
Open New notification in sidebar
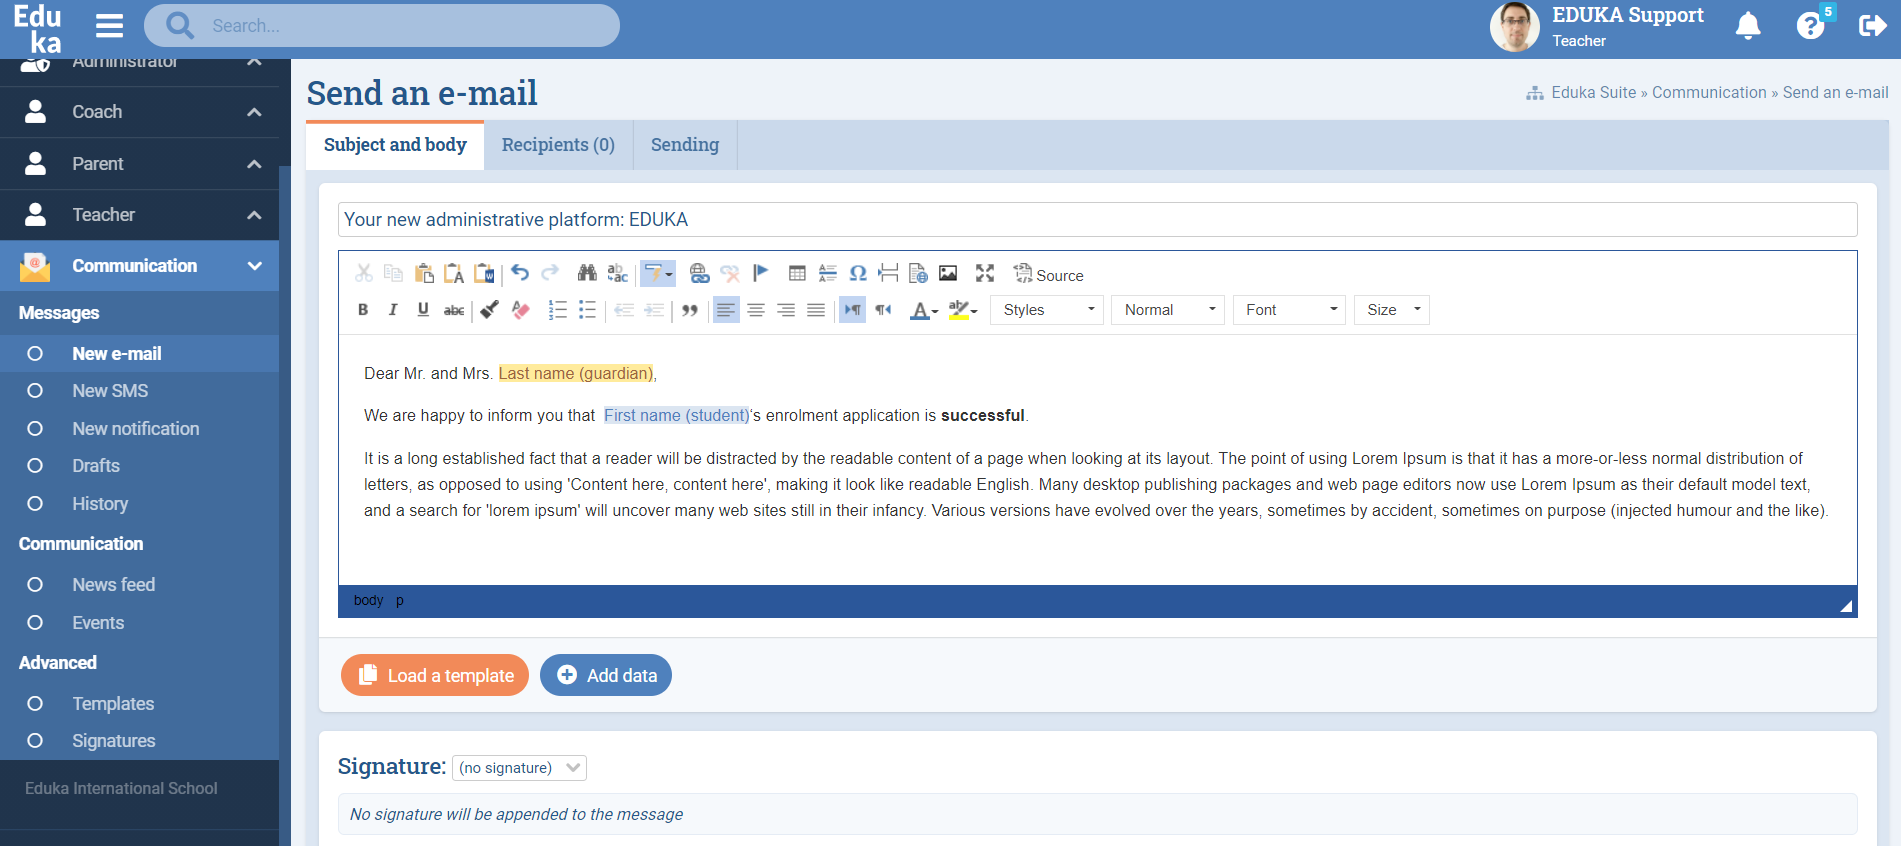pyautogui.click(x=136, y=429)
